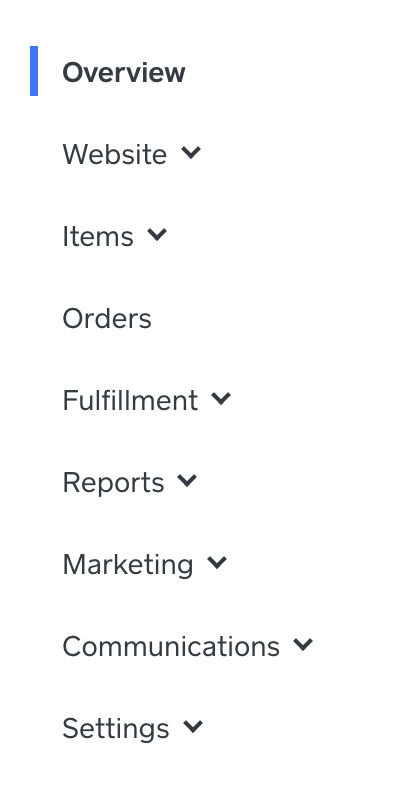Expand the Reports chevron arrow
This screenshot has width=398, height=788.
coord(187,480)
